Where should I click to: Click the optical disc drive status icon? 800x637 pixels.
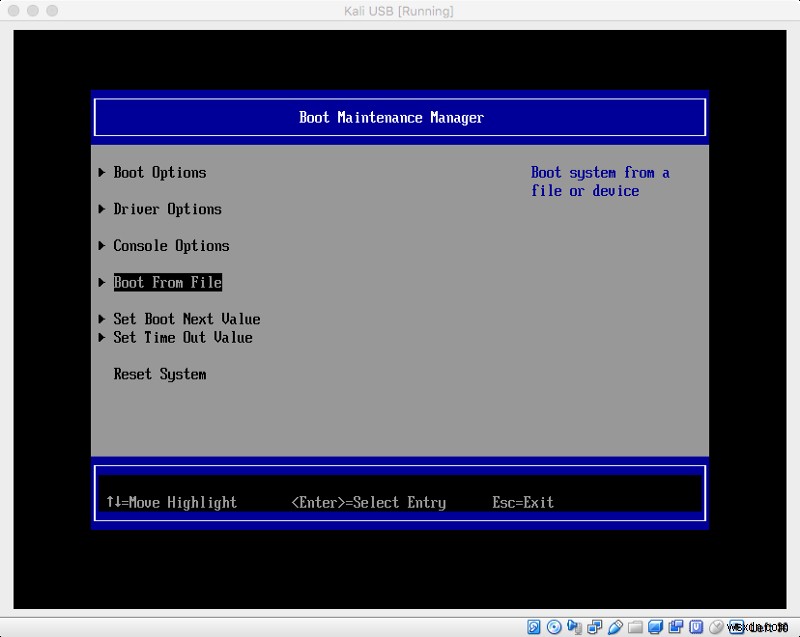pyautogui.click(x=554, y=627)
